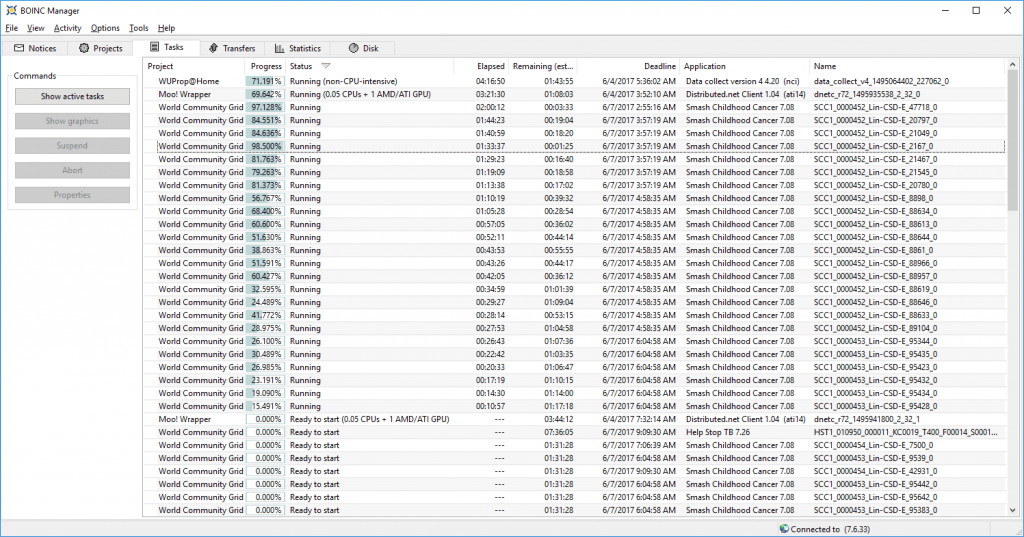This screenshot has width=1024, height=537.
Task: Click Ready to start (0.05 CPUs + 1 AMD/ATI GPU)
Action: click(x=369, y=419)
